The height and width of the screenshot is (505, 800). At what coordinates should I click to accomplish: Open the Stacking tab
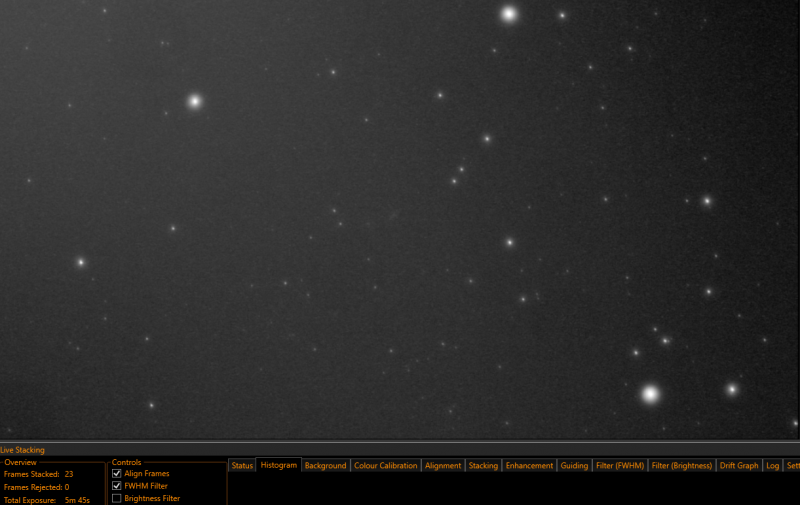point(483,465)
